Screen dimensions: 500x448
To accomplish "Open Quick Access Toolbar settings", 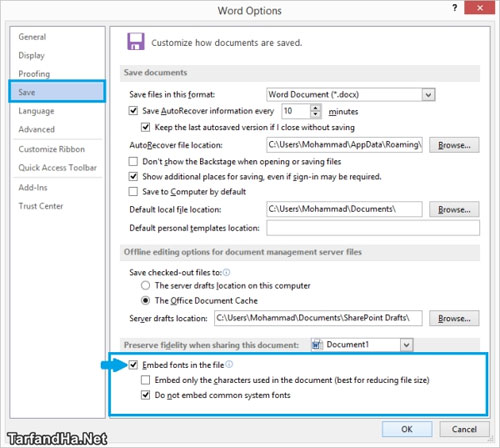I will click(x=57, y=167).
